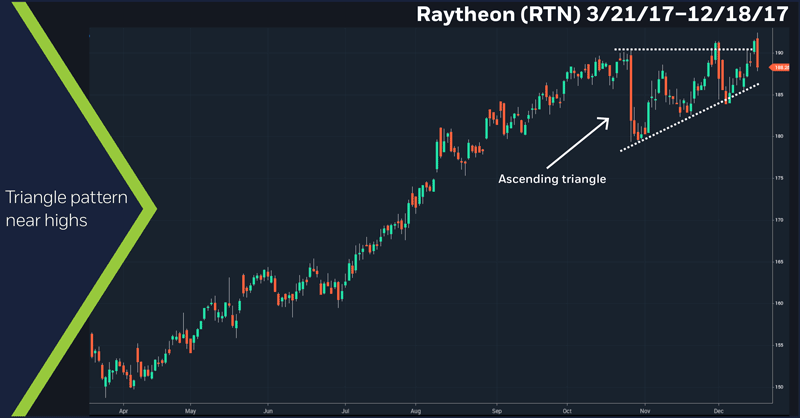This screenshot has width=800, height=418.
Task: Select the May label on the time axis
Action: [x=190, y=410]
